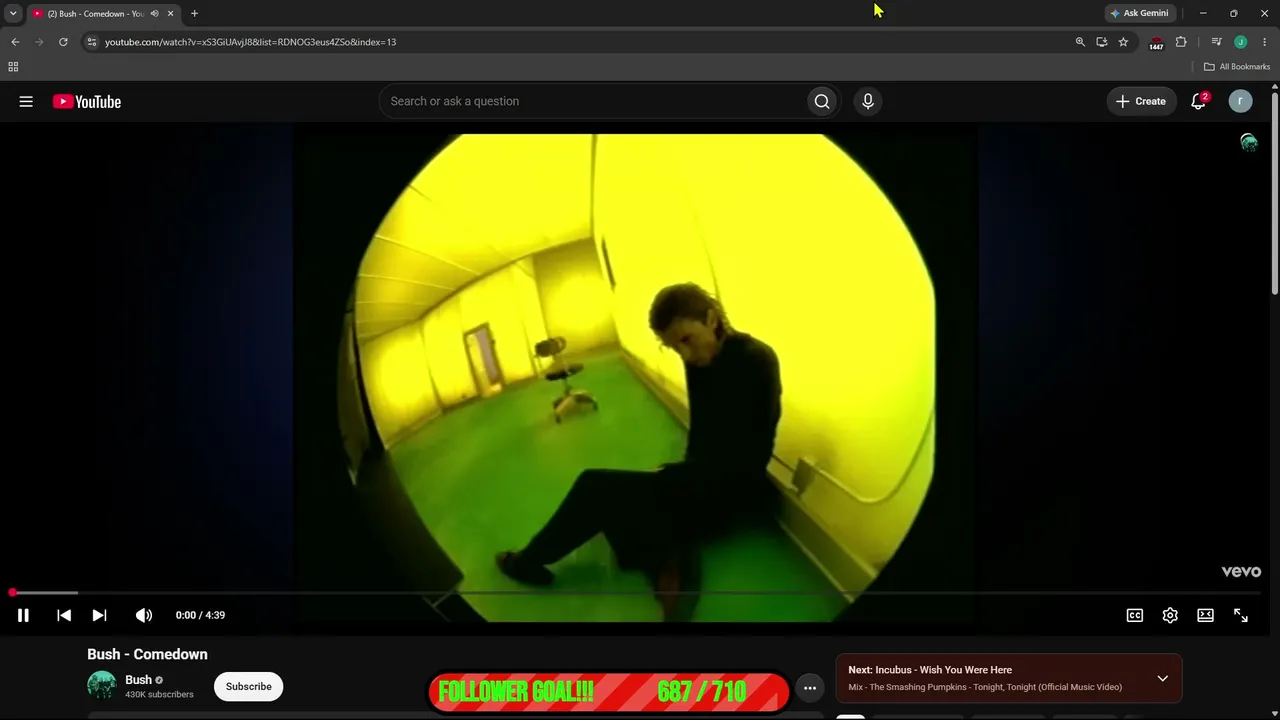The image size is (1280, 720).
Task: Start voice search with the microphone
Action: (868, 101)
